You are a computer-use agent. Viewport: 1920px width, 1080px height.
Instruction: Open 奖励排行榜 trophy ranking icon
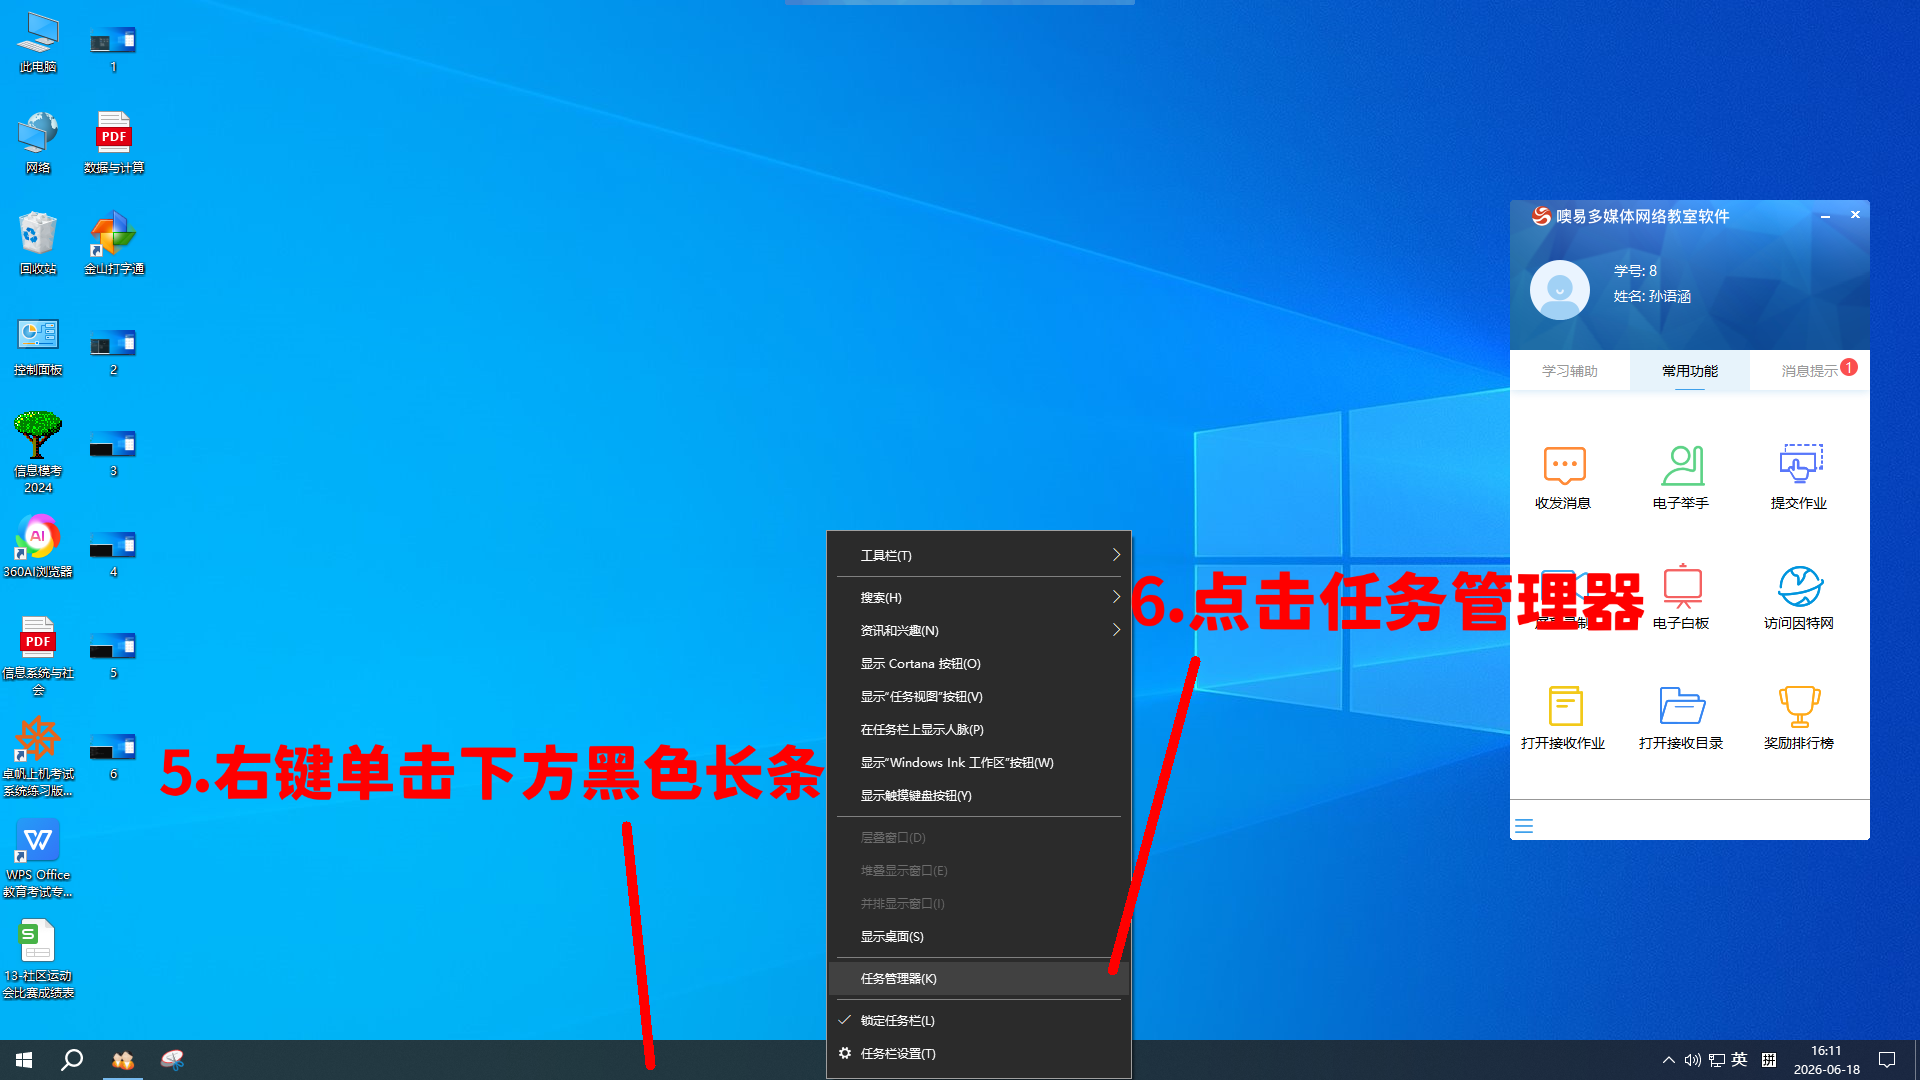coord(1800,705)
